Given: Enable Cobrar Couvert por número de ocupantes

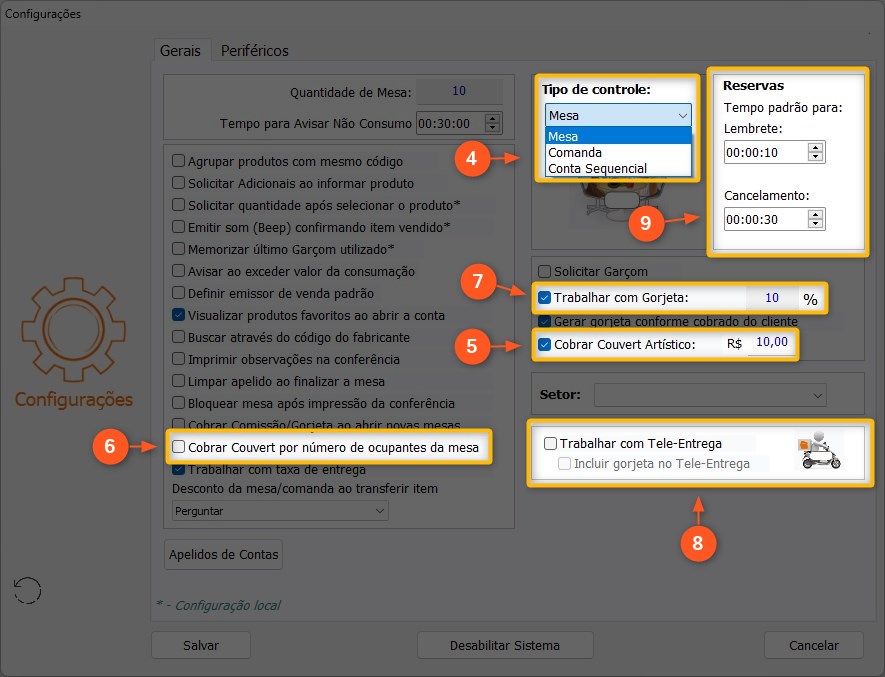Looking at the screenshot, I should [179, 447].
